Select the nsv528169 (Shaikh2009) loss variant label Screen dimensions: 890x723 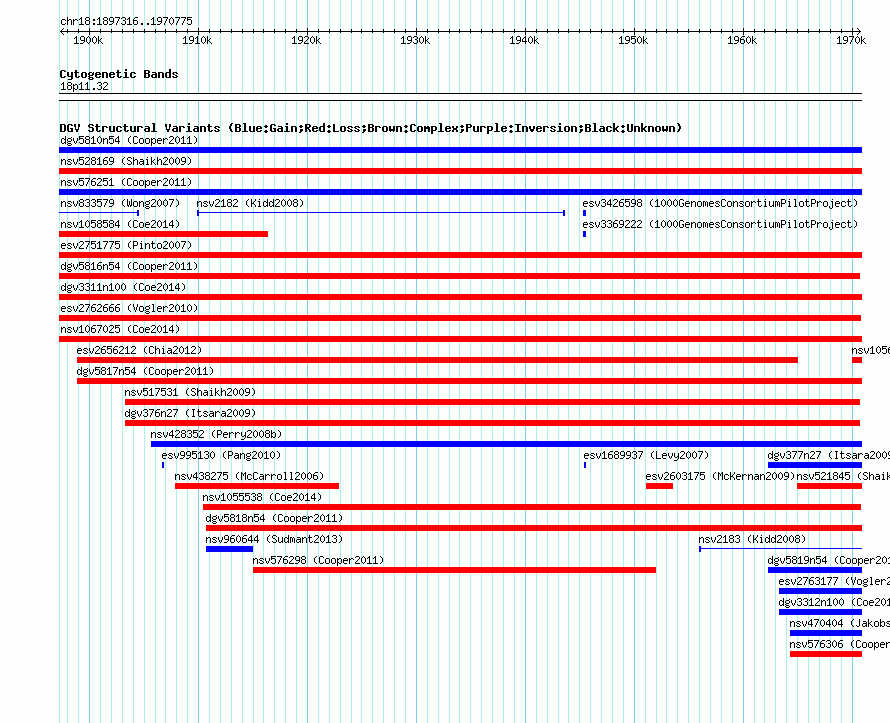(x=126, y=161)
